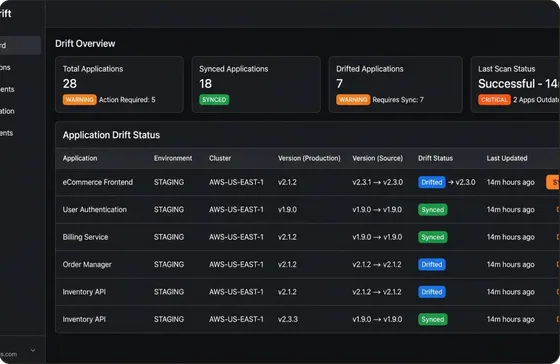Select Inventory API with production version v2.3.3
Viewport: 560px width, 364px height.
tap(84, 319)
